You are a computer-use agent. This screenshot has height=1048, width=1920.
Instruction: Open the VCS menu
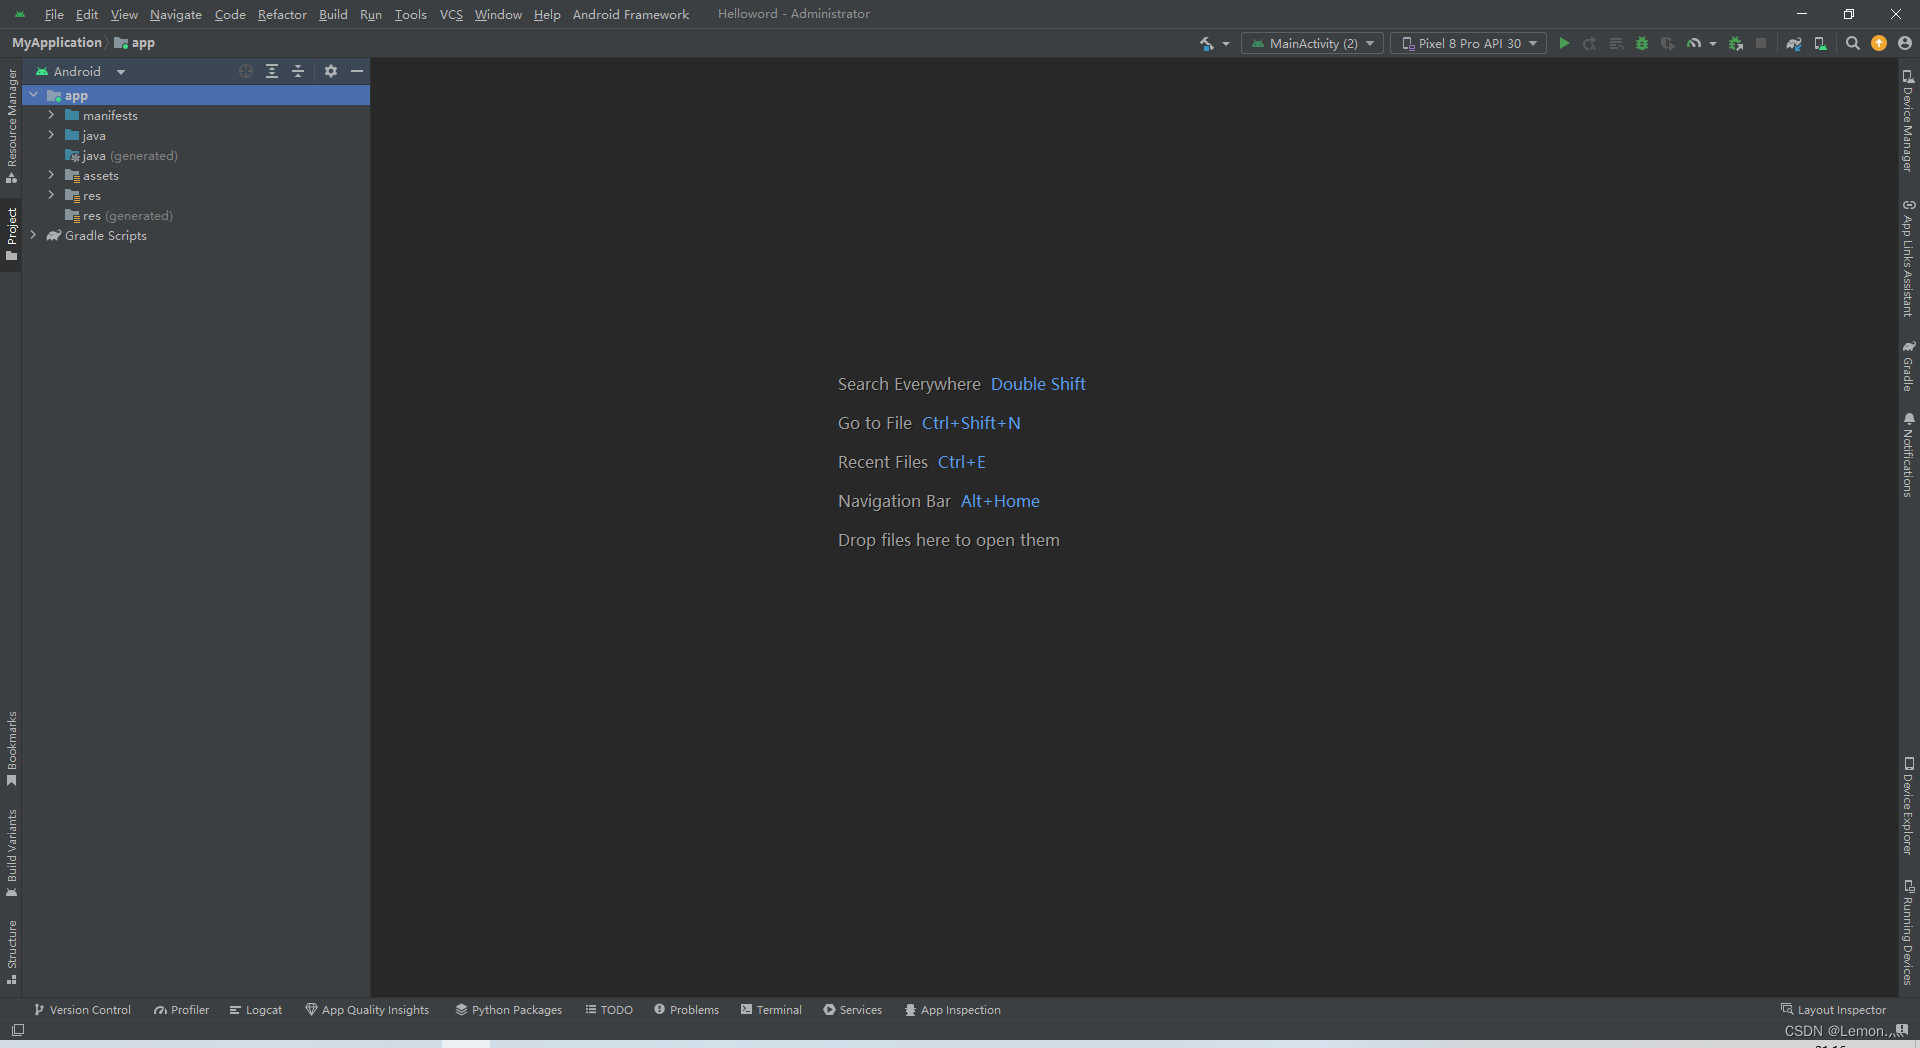click(x=451, y=14)
